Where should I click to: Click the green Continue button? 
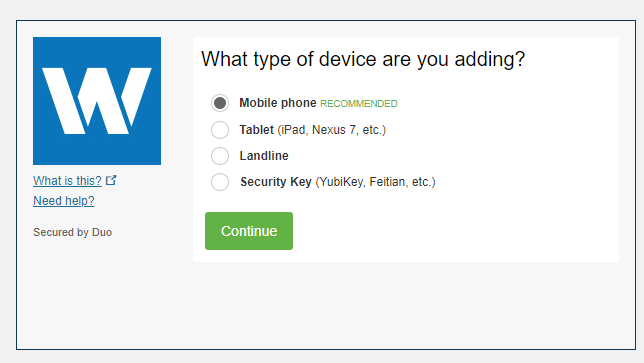click(x=249, y=231)
